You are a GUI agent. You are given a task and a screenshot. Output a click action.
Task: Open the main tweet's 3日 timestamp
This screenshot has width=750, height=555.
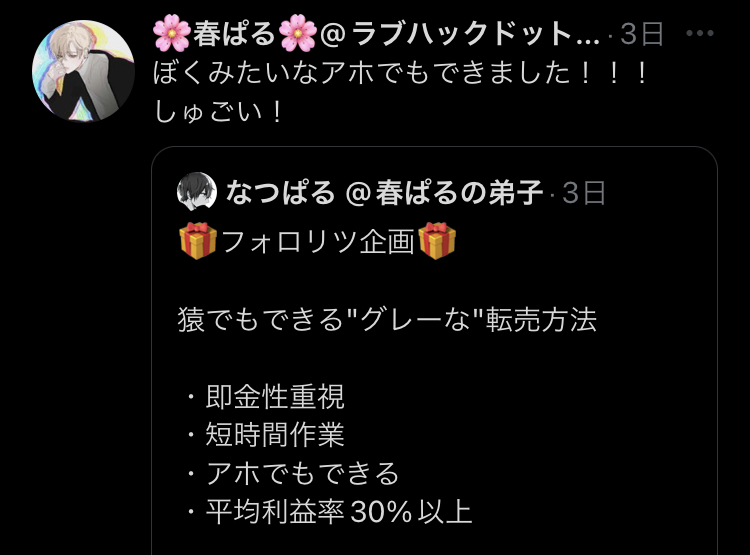click(642, 33)
